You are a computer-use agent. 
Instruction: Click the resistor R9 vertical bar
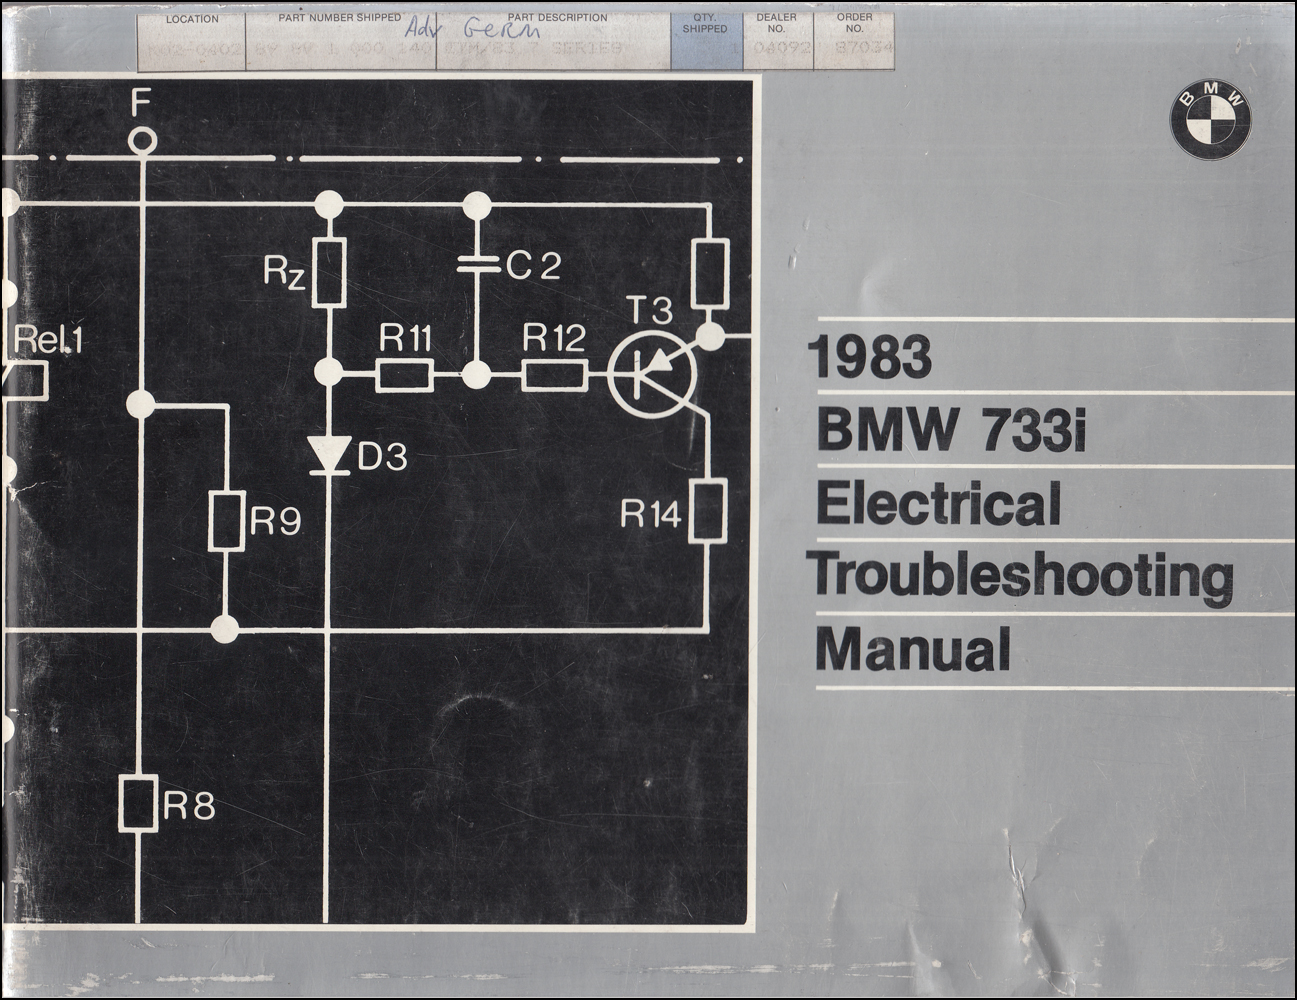point(225,519)
